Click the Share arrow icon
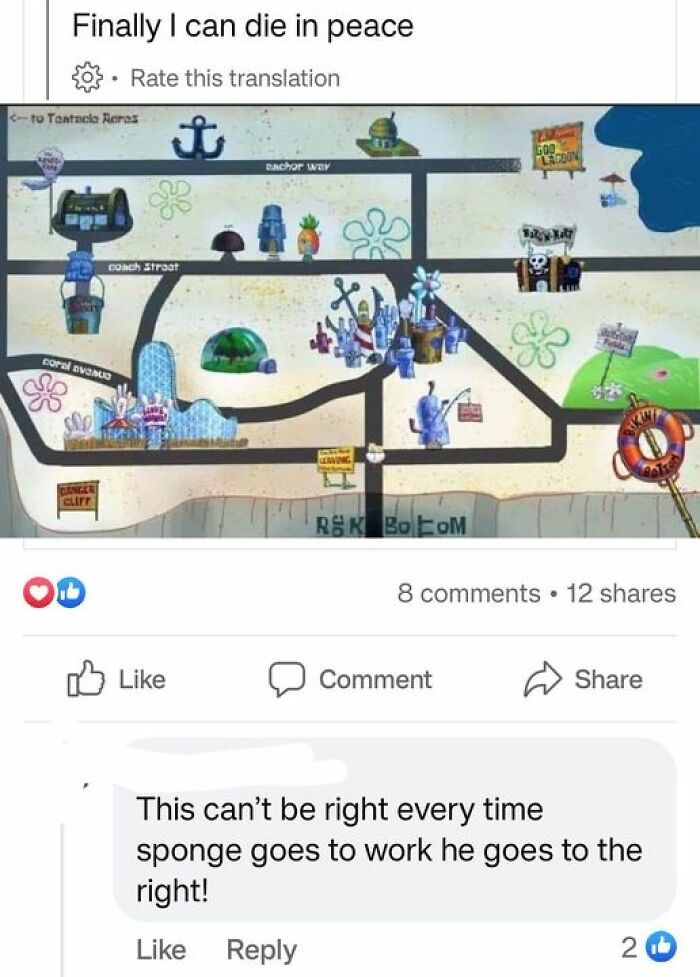The width and height of the screenshot is (700, 977). (x=543, y=679)
